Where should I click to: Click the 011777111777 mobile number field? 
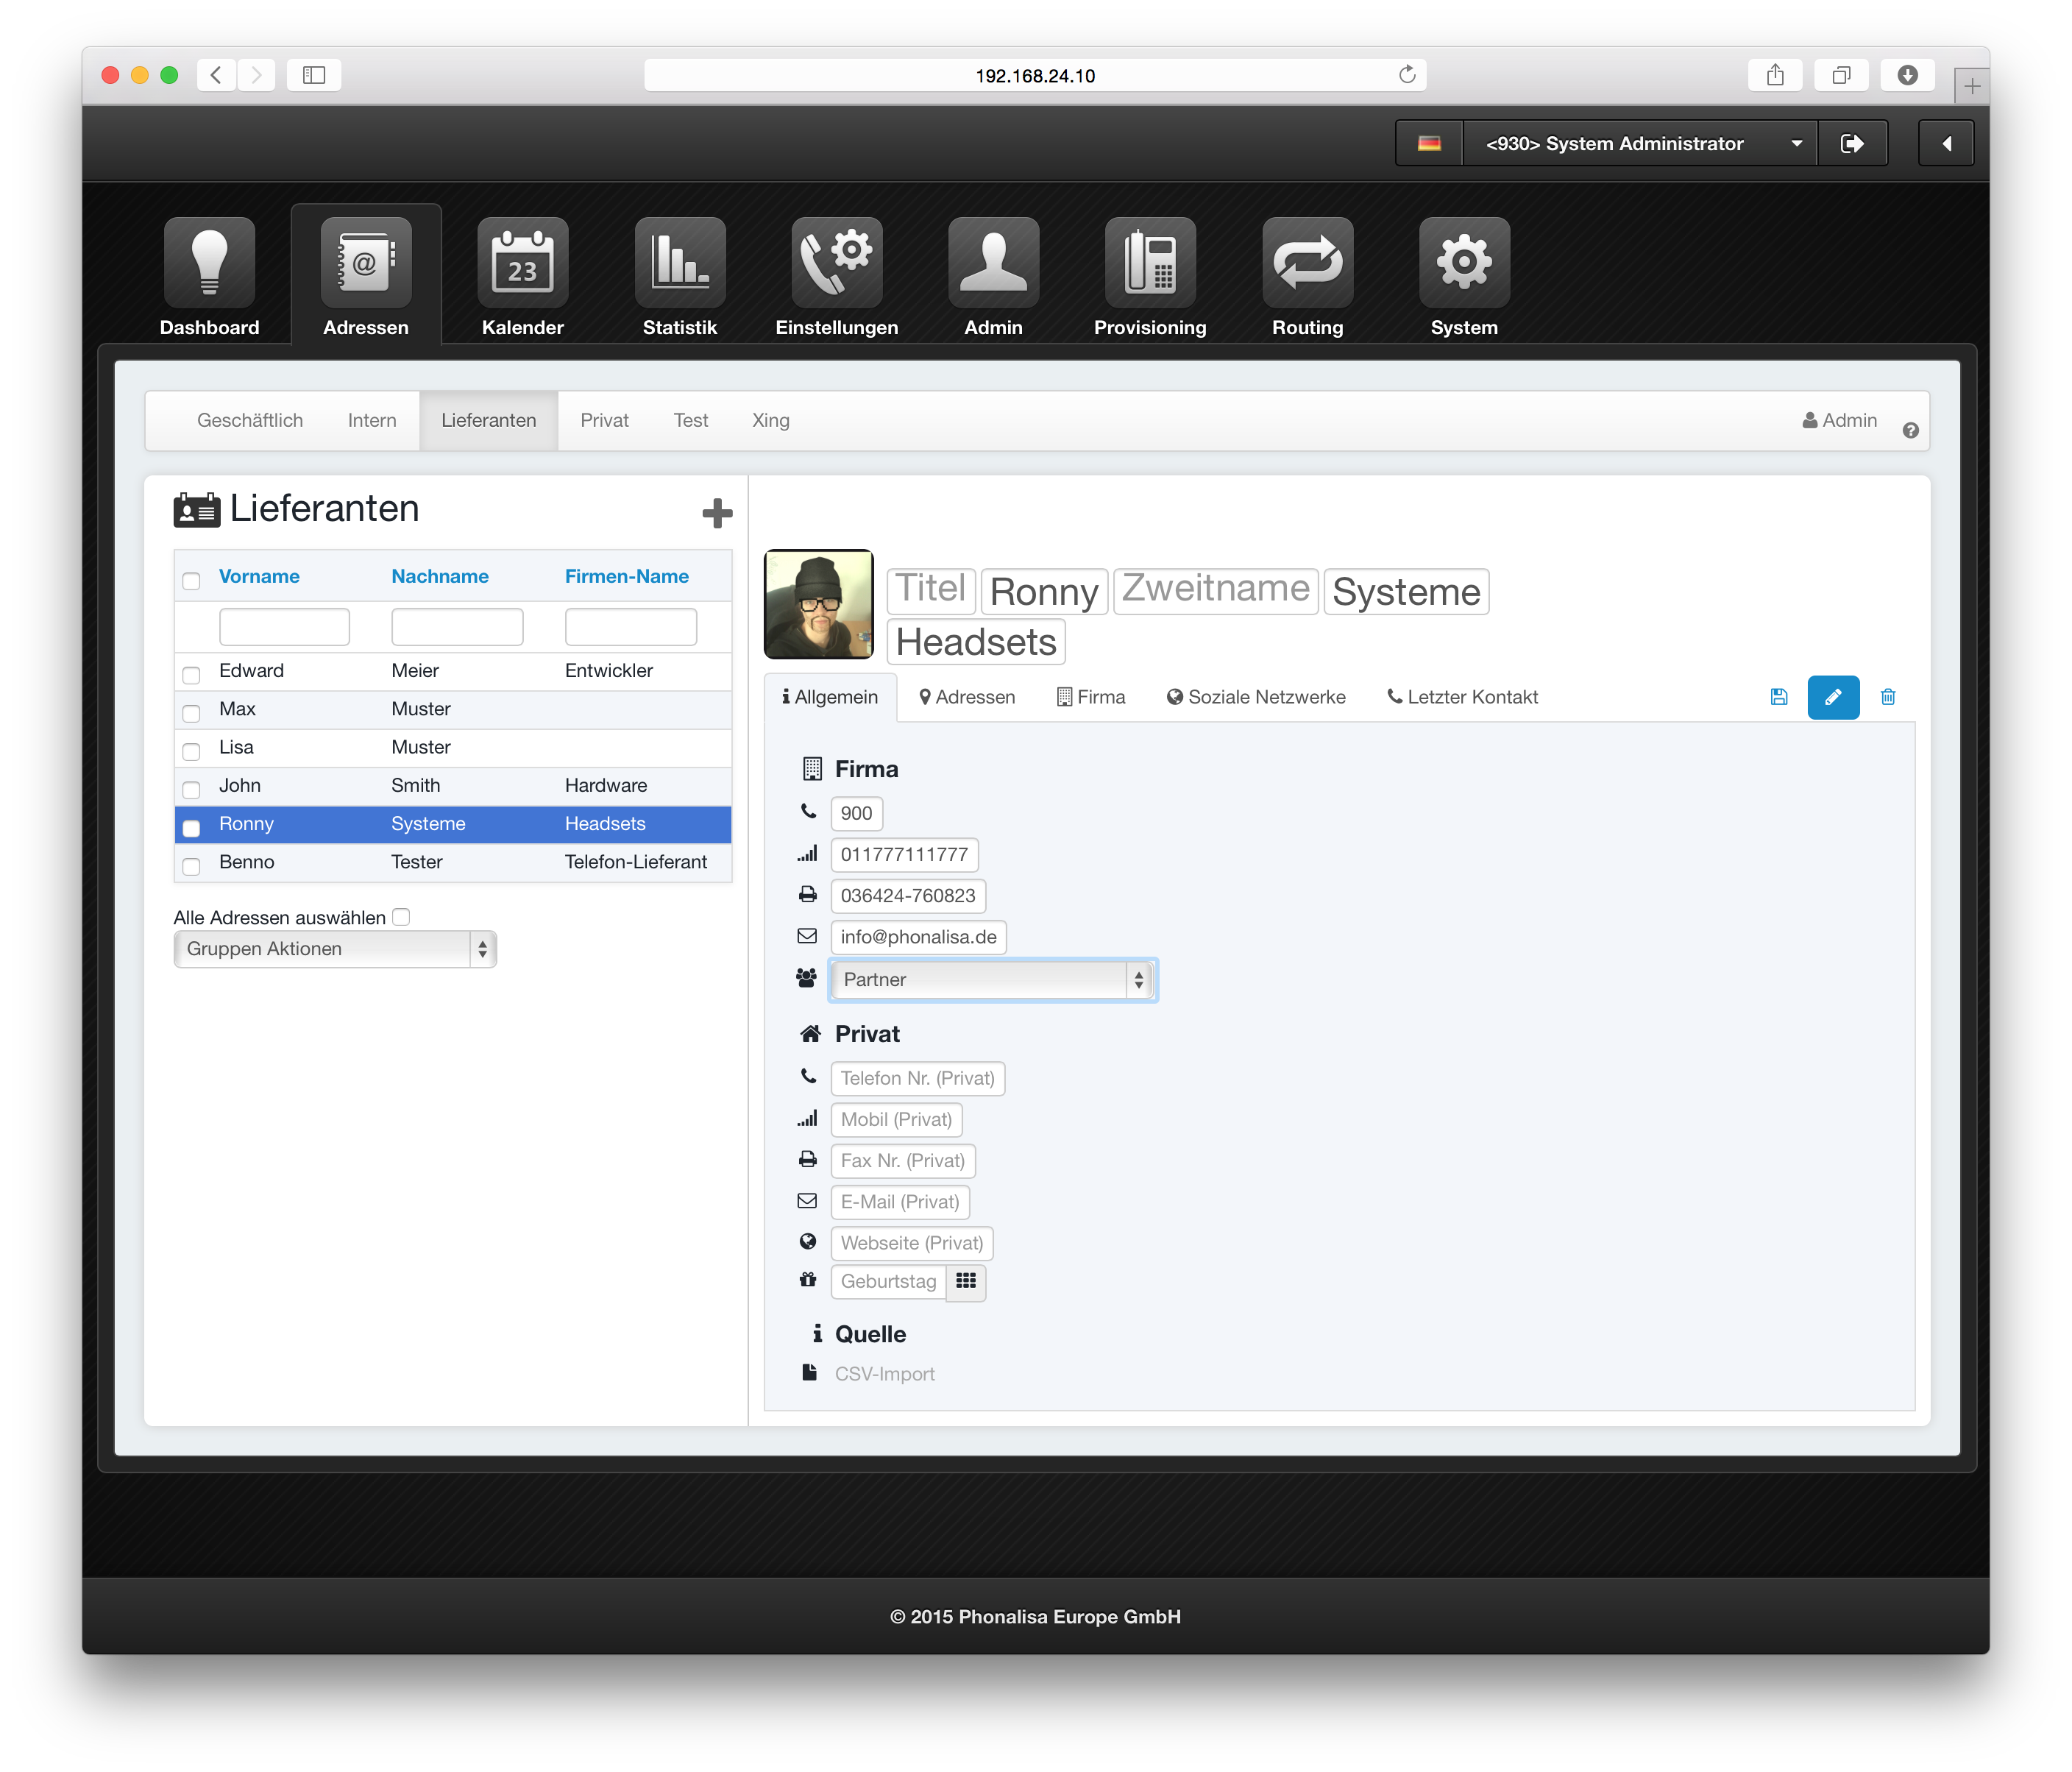pos(905,855)
